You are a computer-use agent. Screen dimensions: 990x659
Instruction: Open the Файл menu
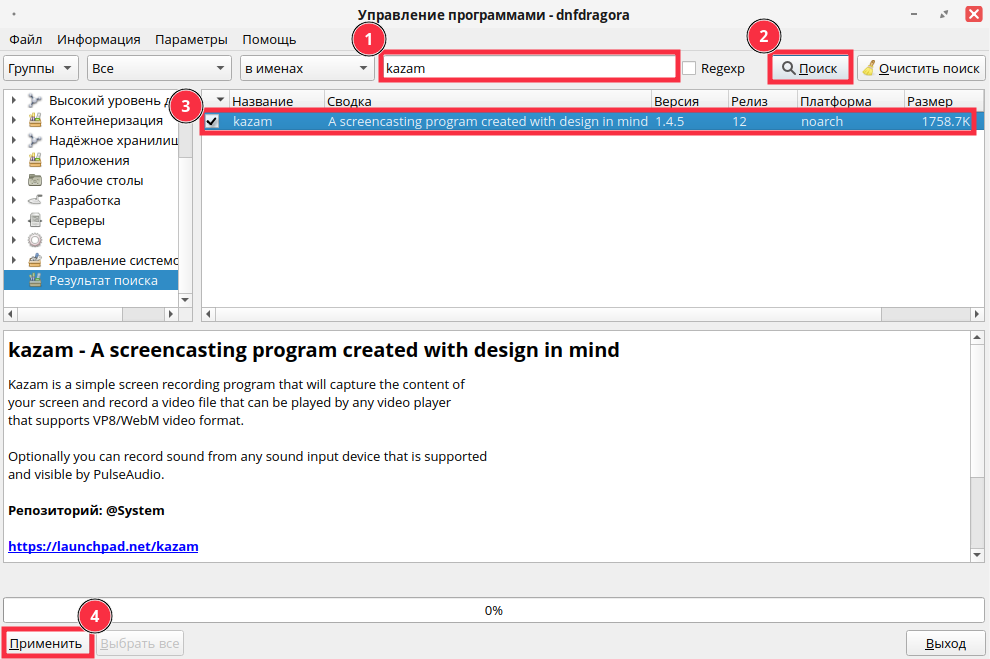point(26,39)
